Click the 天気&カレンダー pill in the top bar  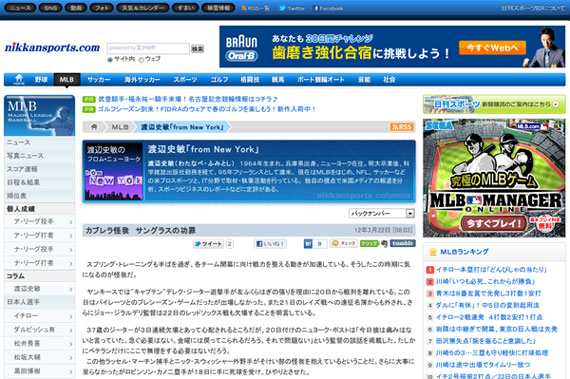[x=143, y=8]
